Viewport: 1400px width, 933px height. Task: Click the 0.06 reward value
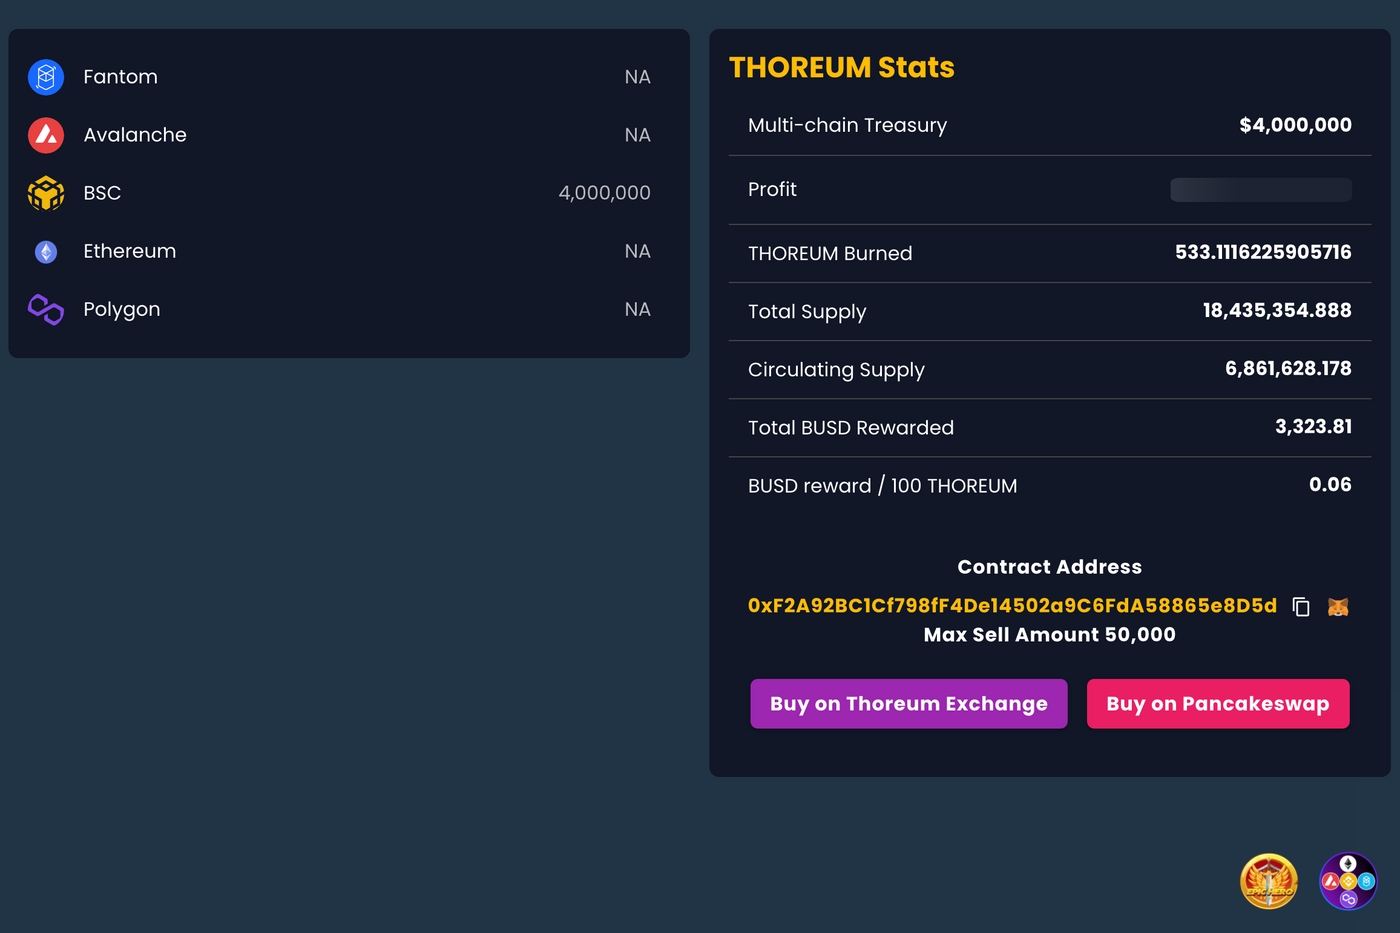click(x=1331, y=485)
